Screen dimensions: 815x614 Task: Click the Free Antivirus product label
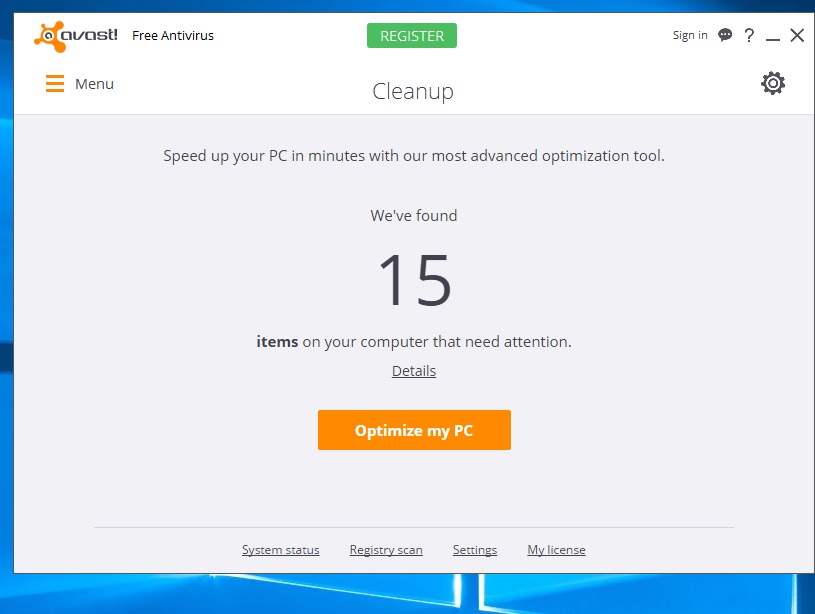pos(173,35)
